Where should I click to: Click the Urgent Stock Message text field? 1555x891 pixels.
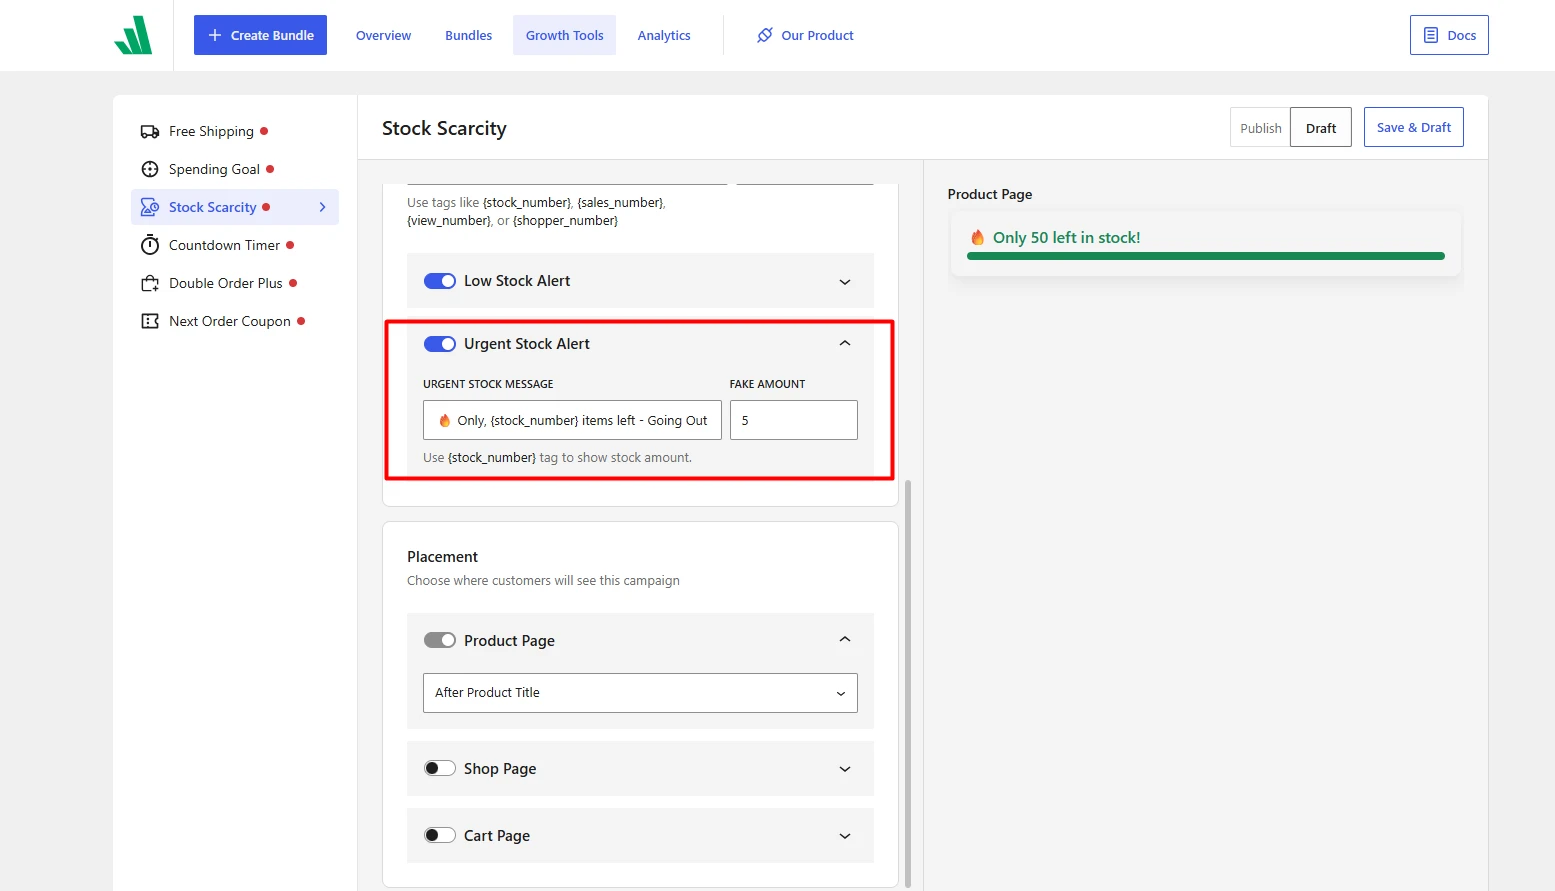[572, 420]
